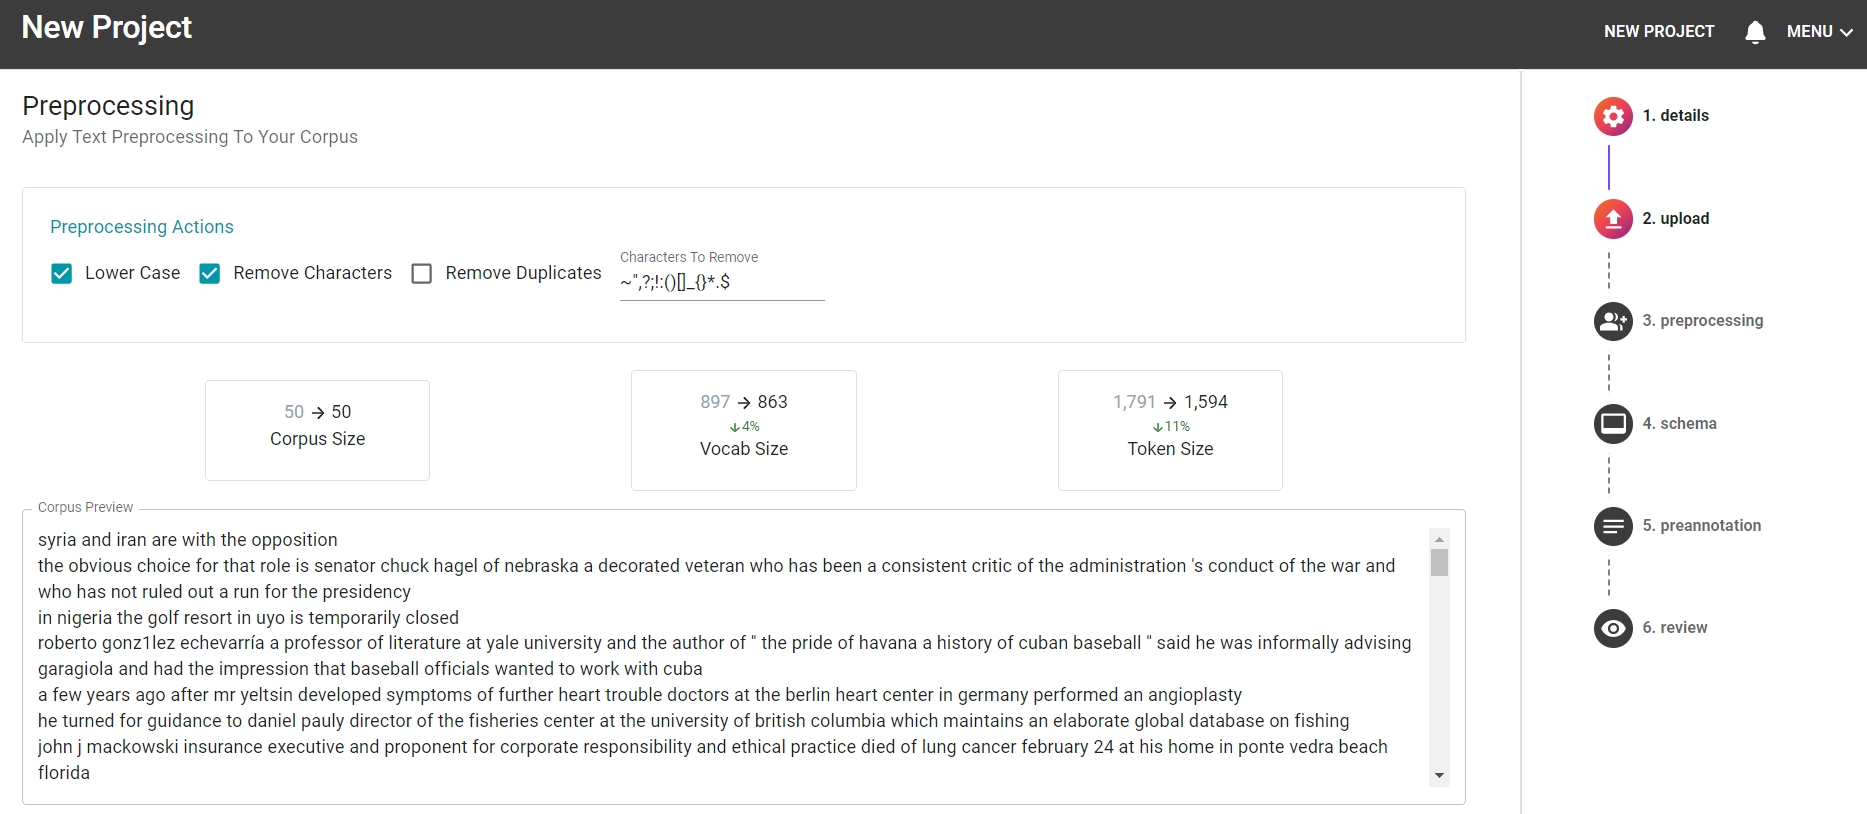Click the schema step screen icon
1867x814 pixels.
(x=1612, y=424)
